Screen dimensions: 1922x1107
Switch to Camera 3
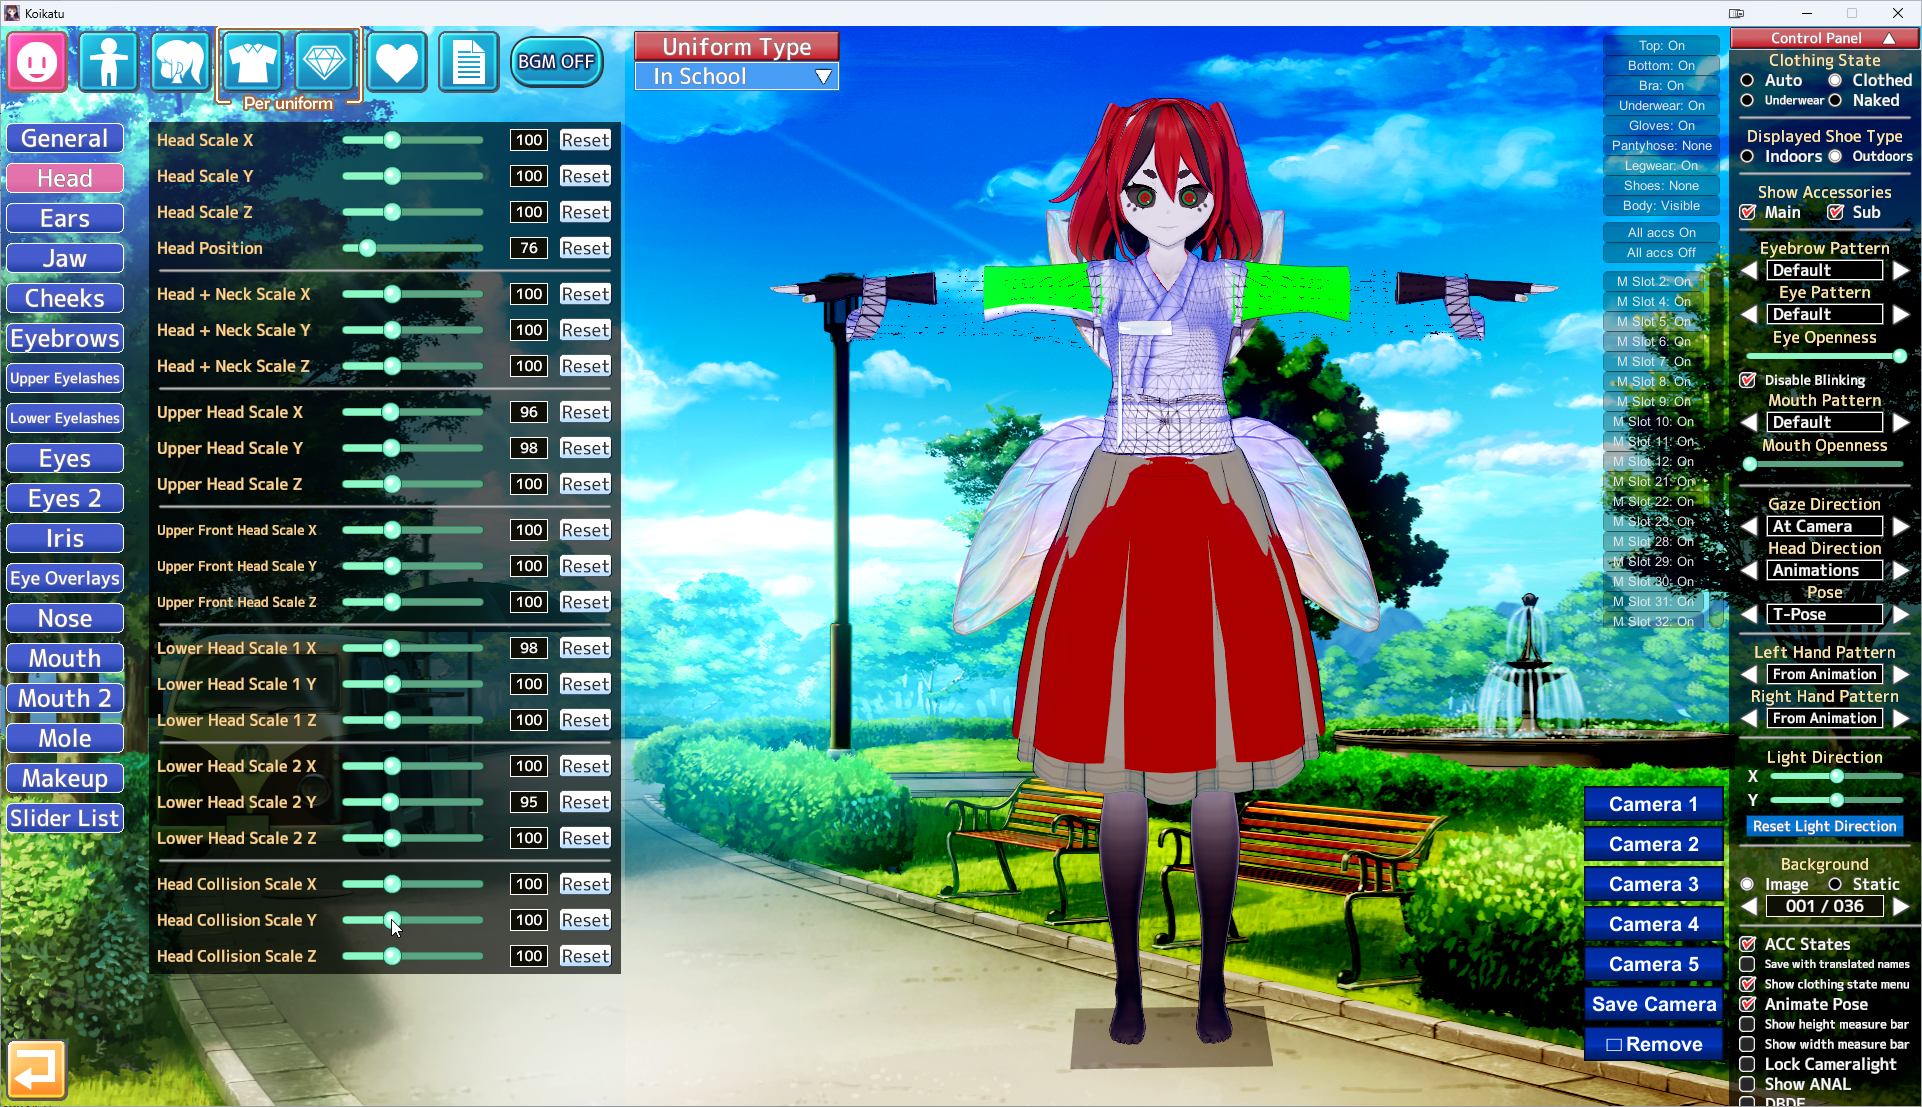1653,884
